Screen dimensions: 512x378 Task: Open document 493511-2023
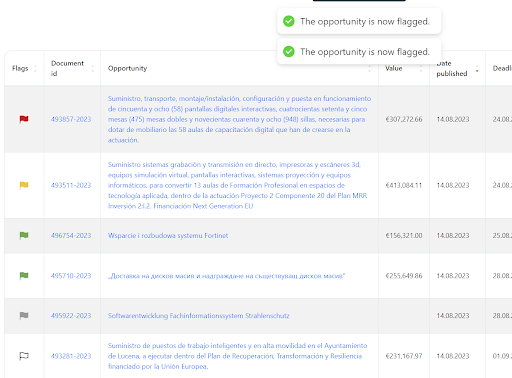click(71, 185)
